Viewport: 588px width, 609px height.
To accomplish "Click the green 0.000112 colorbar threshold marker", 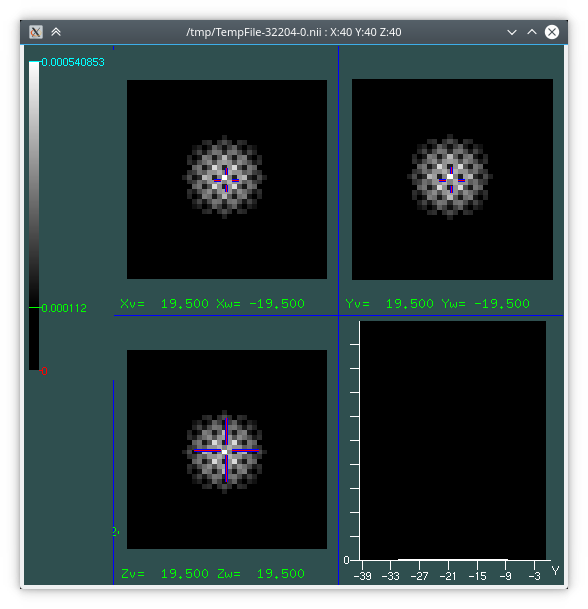I will click(x=64, y=308).
